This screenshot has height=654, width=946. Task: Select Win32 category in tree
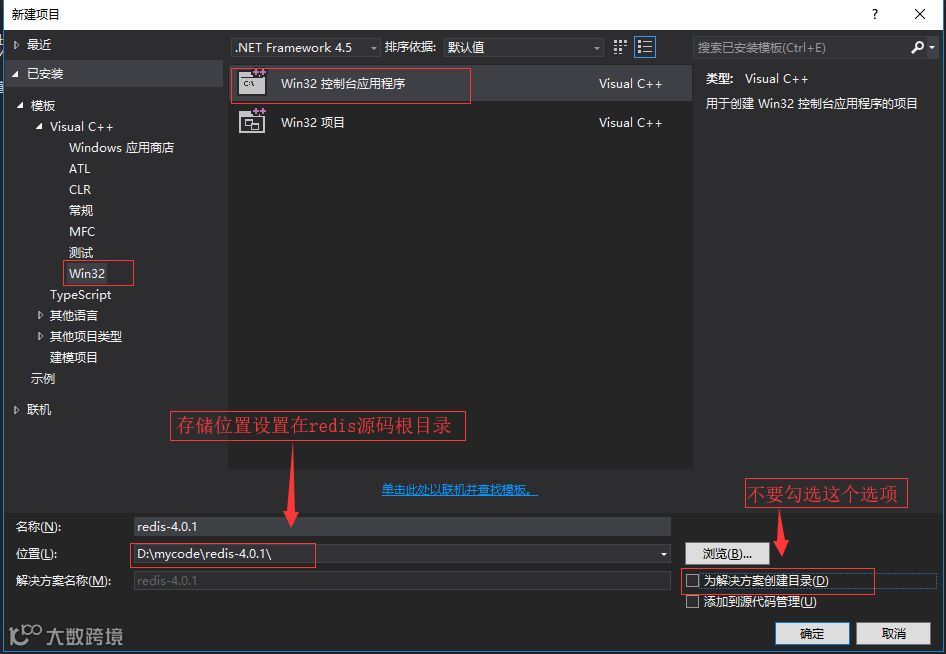pos(87,273)
